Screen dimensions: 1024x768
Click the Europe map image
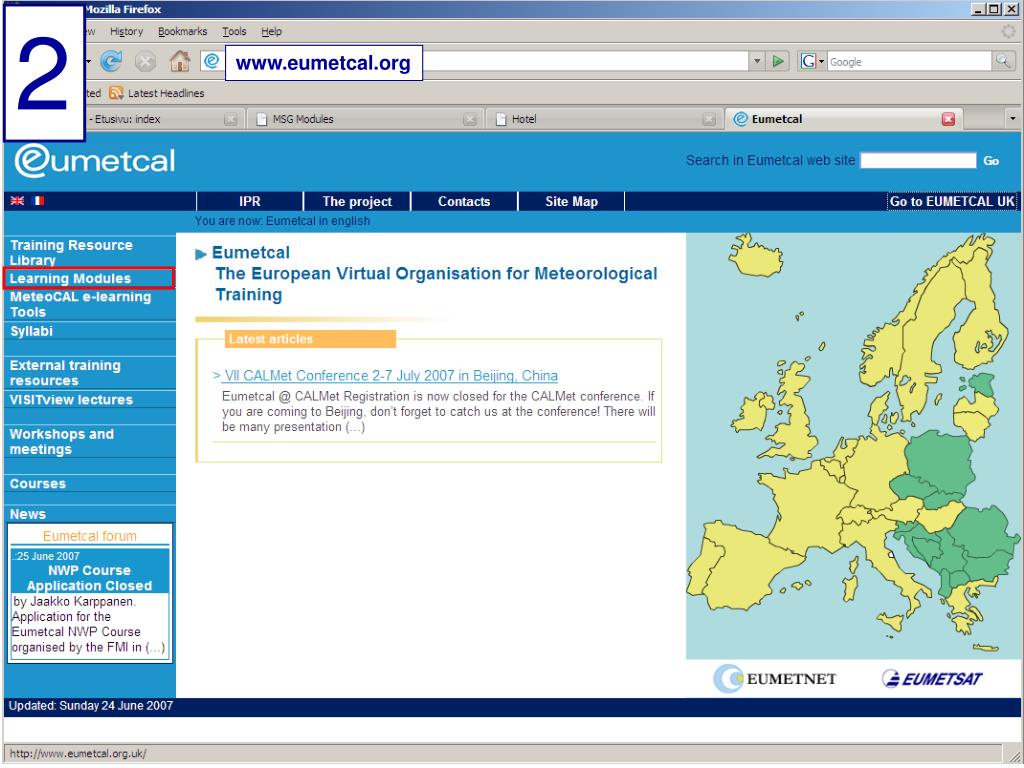pos(852,446)
